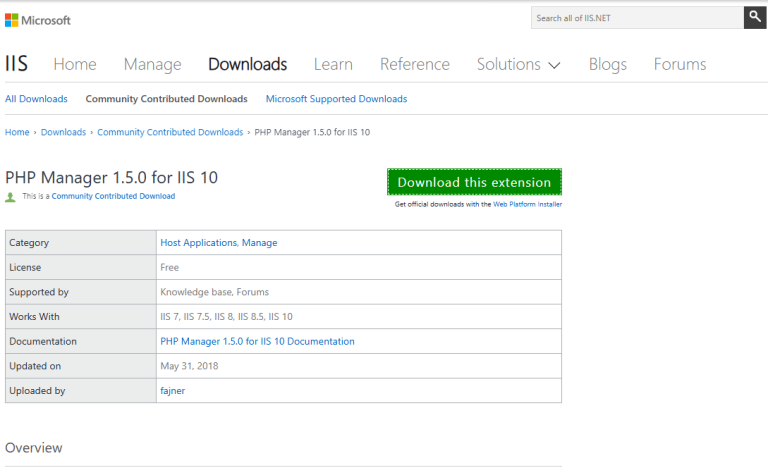Image resolution: width=768 pixels, height=468 pixels.
Task: Expand the Solutions dropdown chevron
Action: pyautogui.click(x=554, y=65)
